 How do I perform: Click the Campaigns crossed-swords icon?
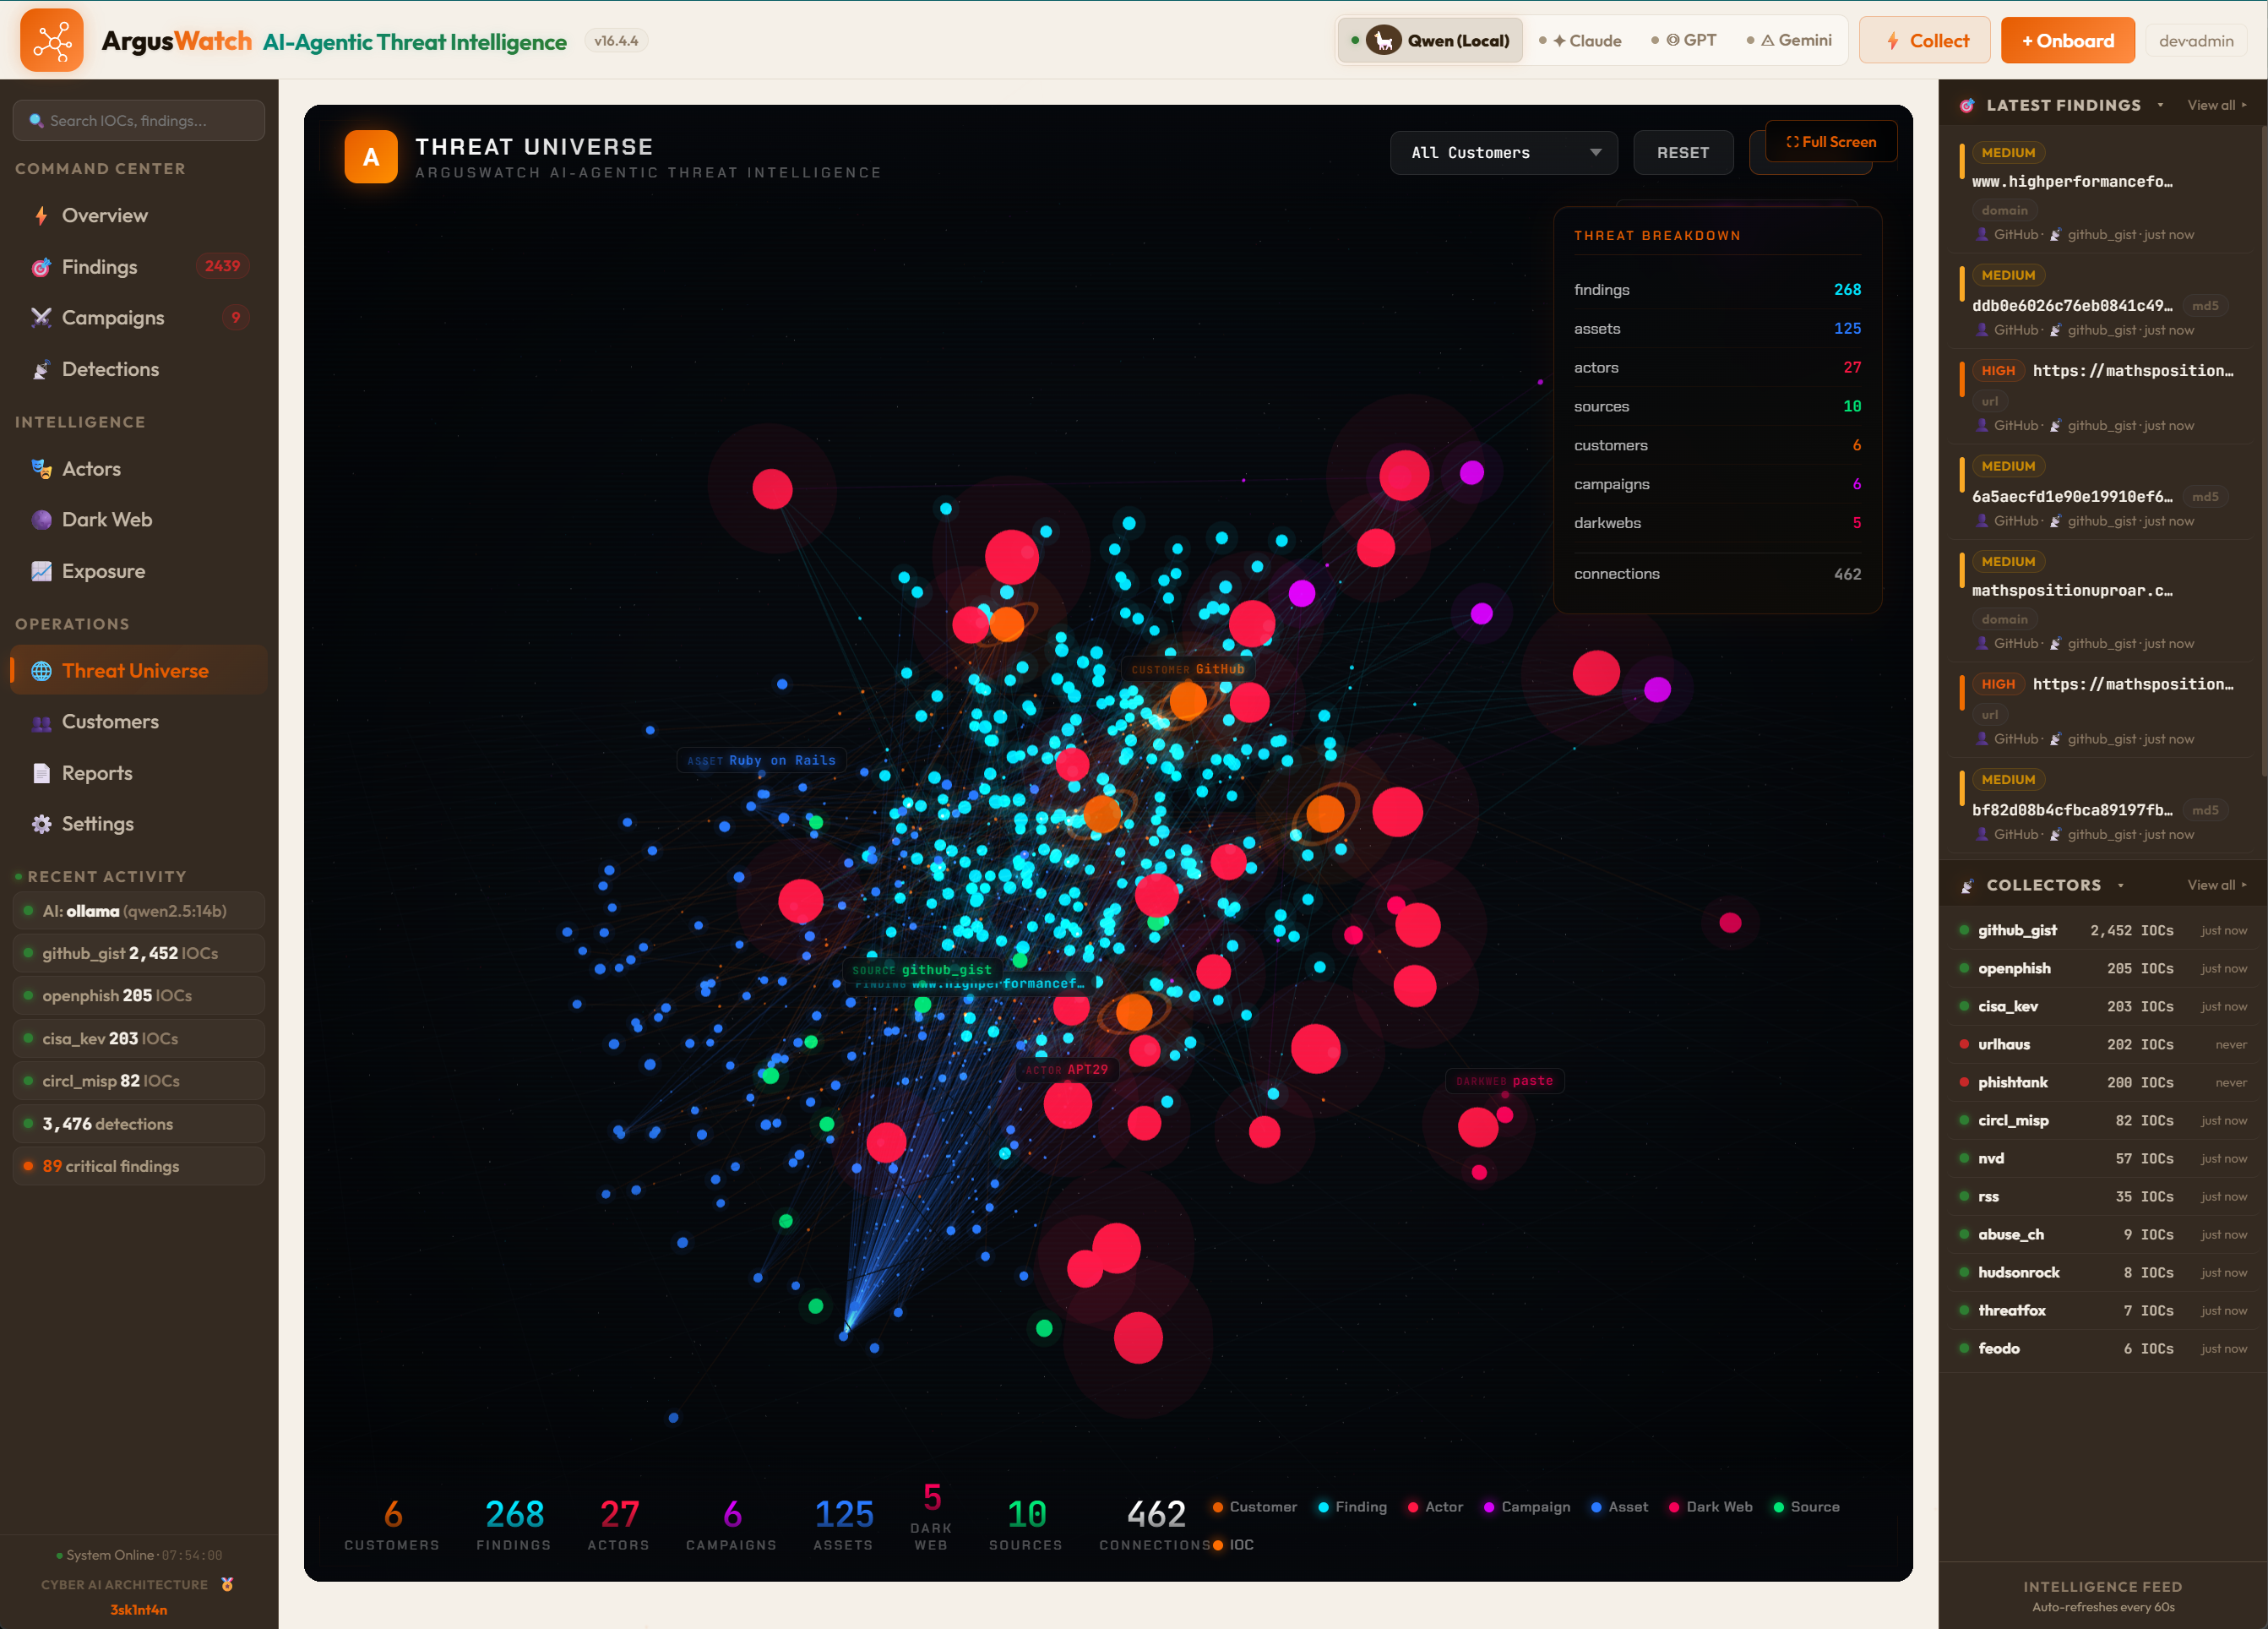pos(41,318)
